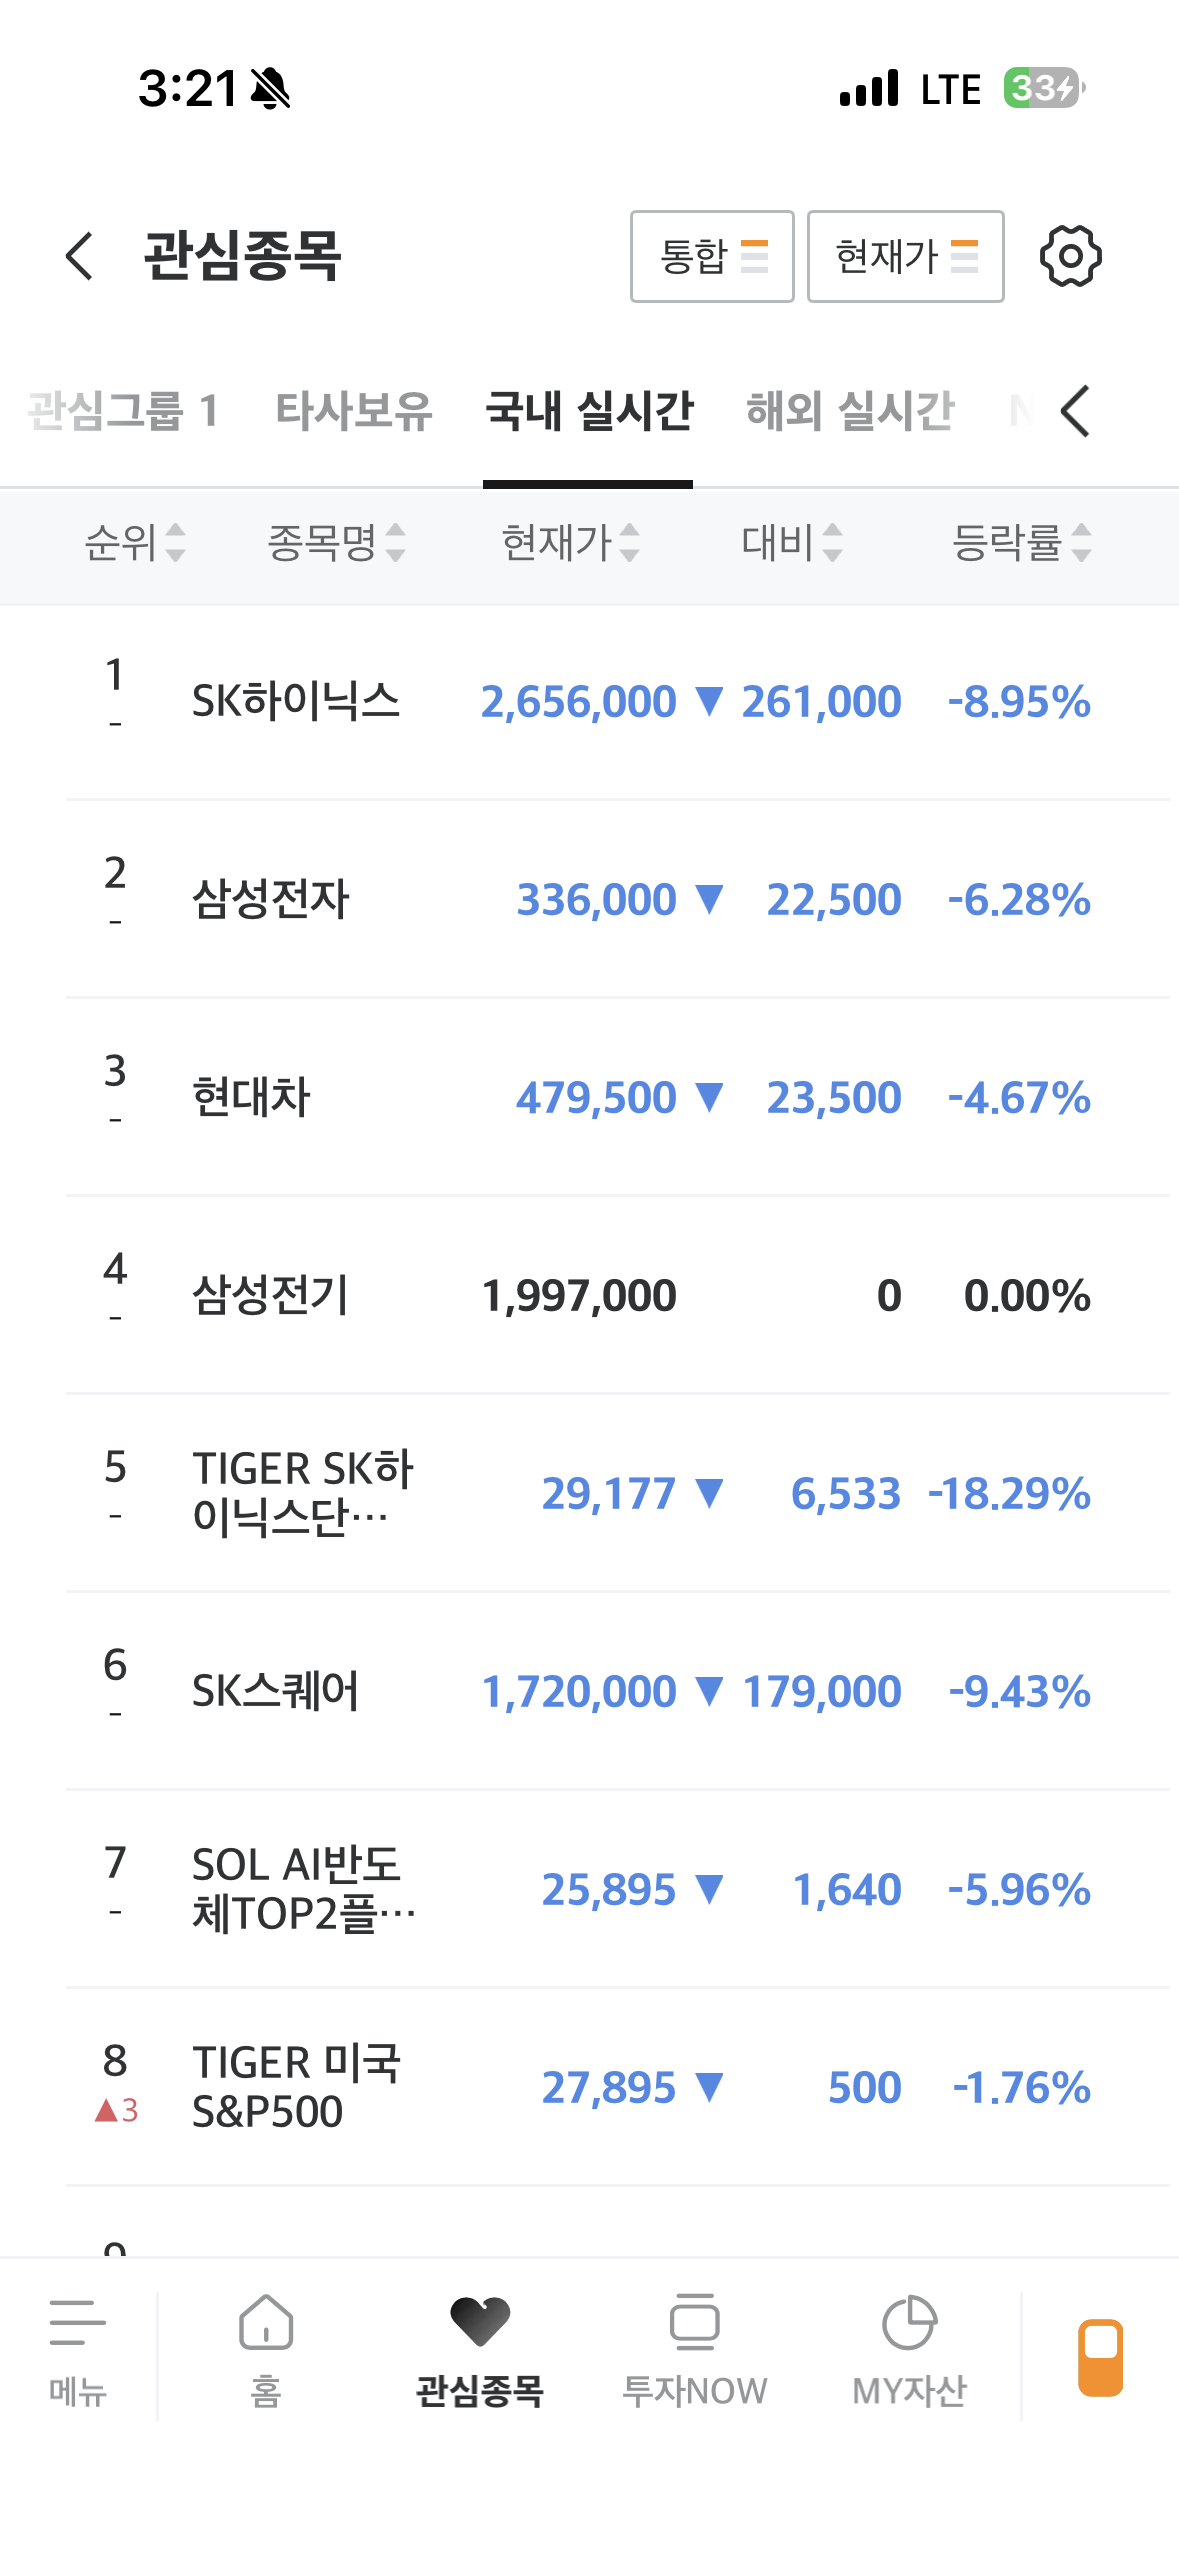1179x2556 pixels.
Task: Sort by 대비 column arrows
Action: click(x=792, y=543)
